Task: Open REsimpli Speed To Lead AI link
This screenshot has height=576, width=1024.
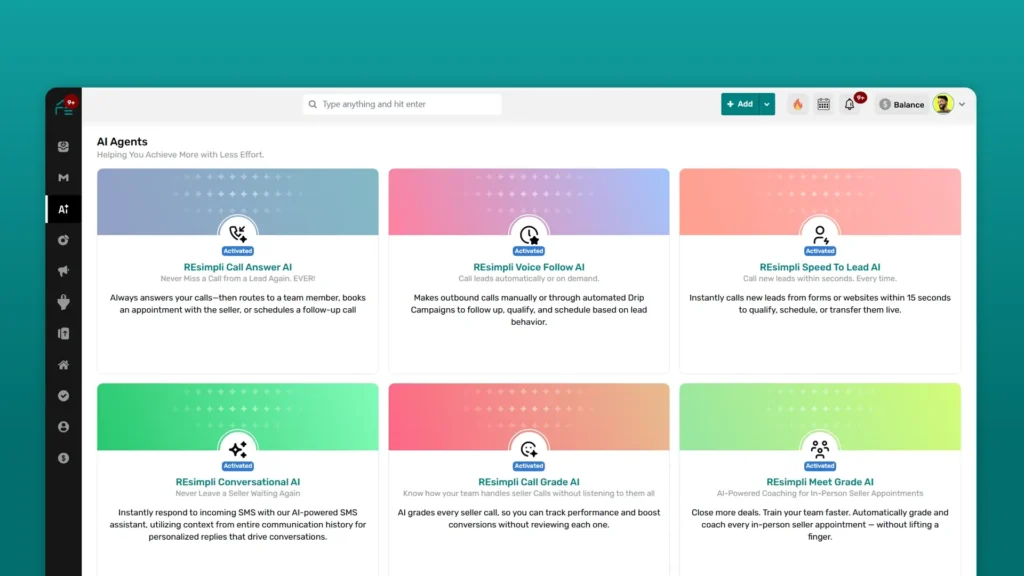Action: click(x=820, y=267)
